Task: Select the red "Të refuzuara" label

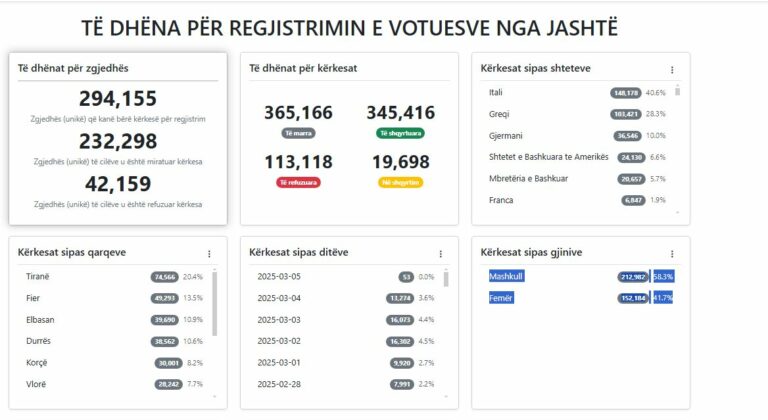Action: (298, 182)
